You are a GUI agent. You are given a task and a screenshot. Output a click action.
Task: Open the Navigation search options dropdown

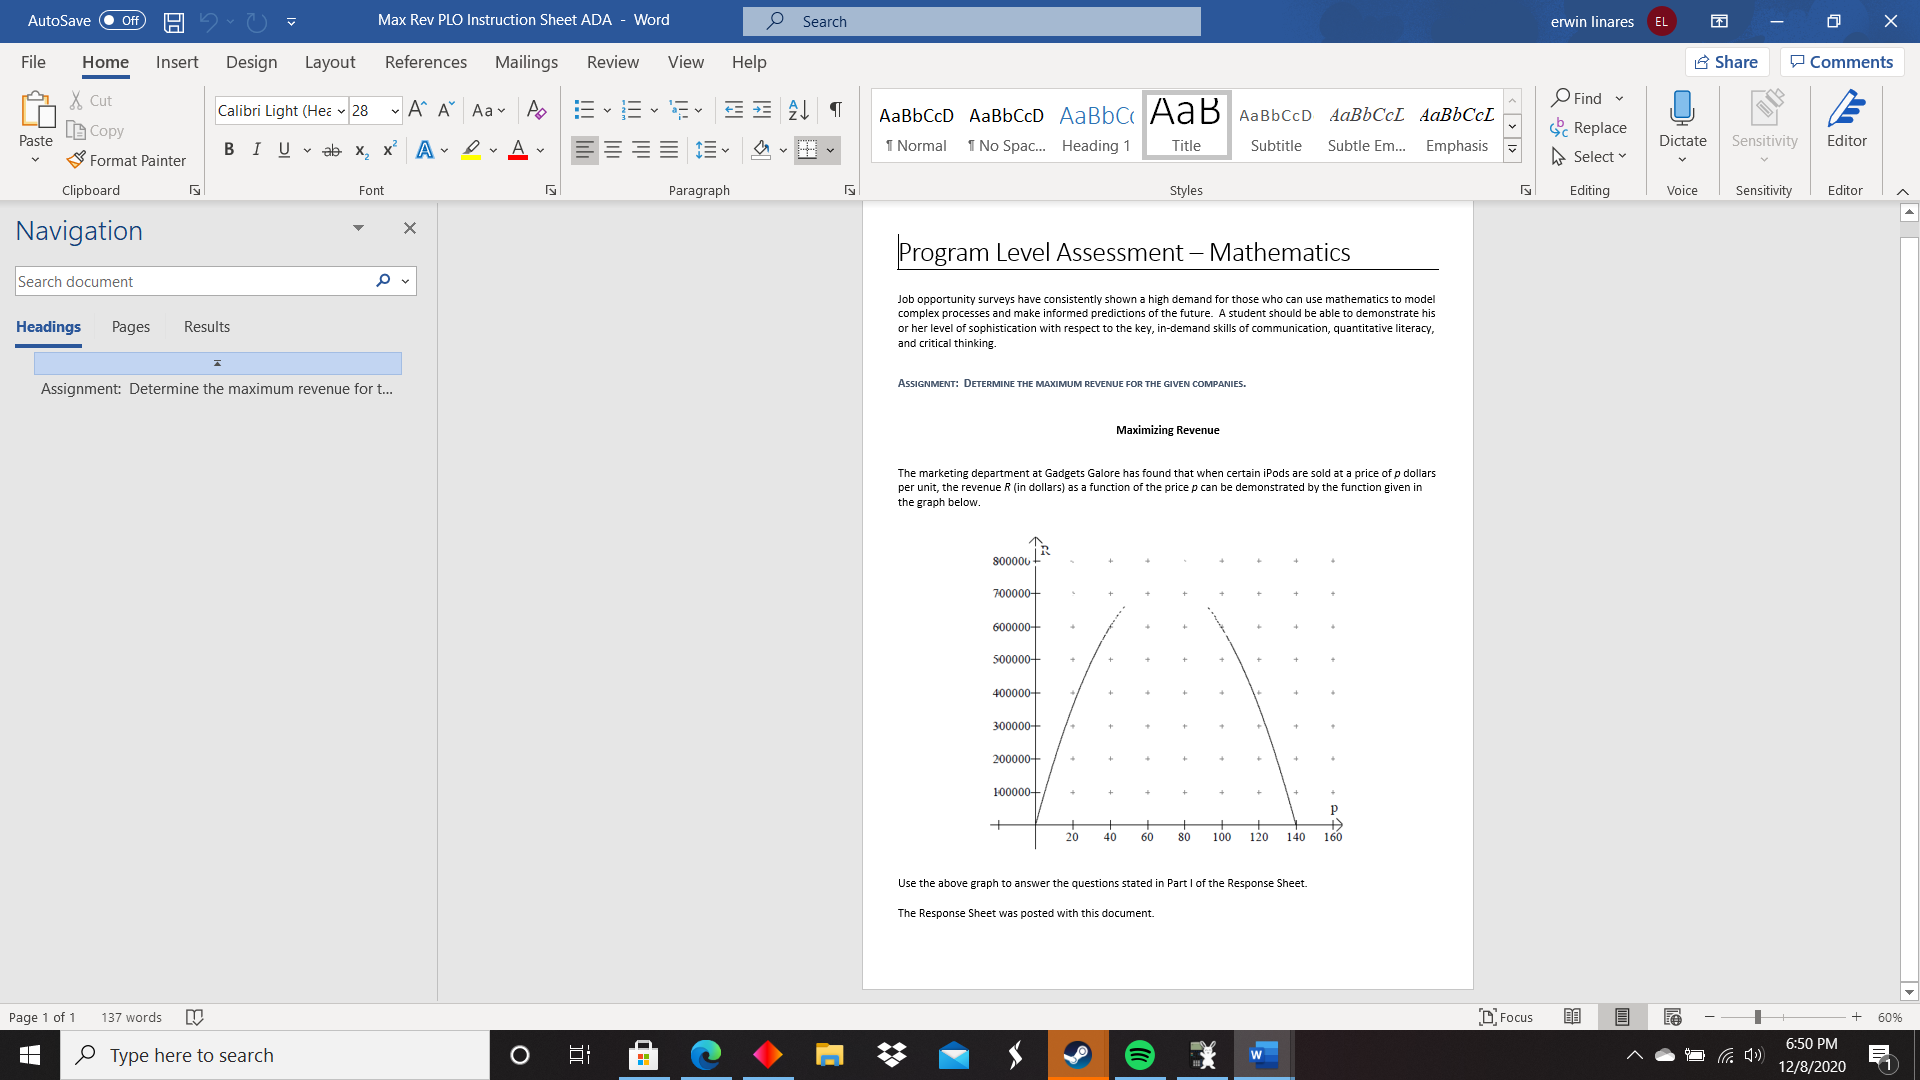[x=405, y=282]
